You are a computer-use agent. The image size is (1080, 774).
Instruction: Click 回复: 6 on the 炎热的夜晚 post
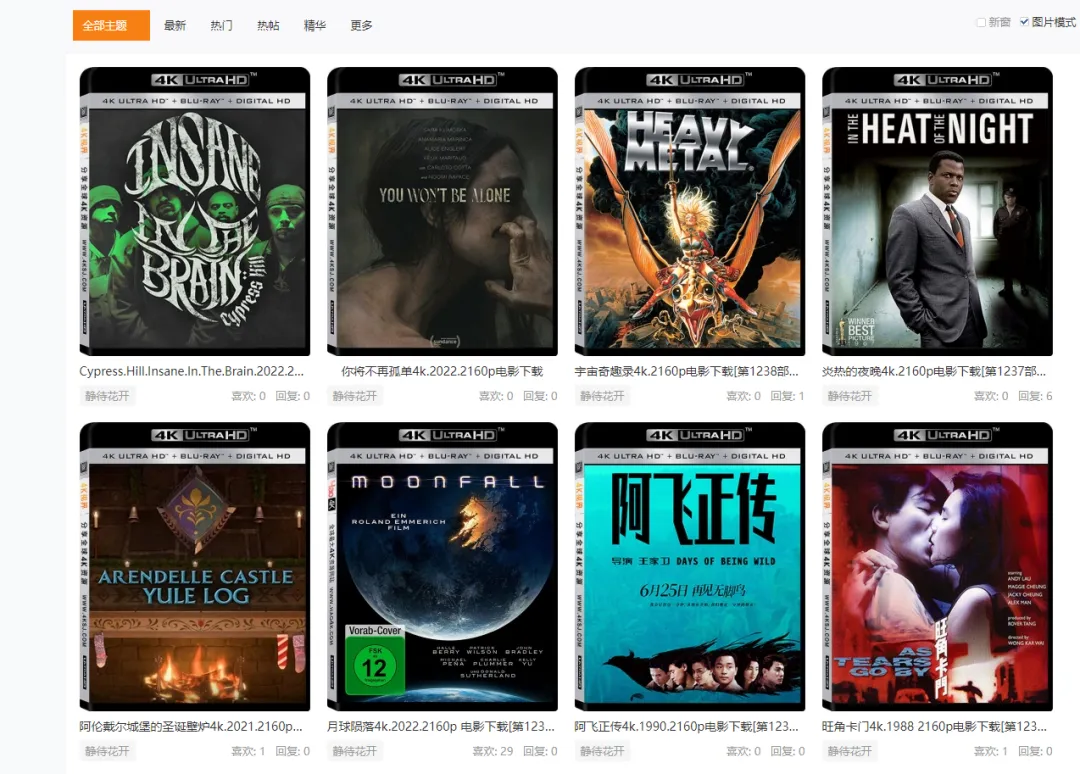[1035, 396]
